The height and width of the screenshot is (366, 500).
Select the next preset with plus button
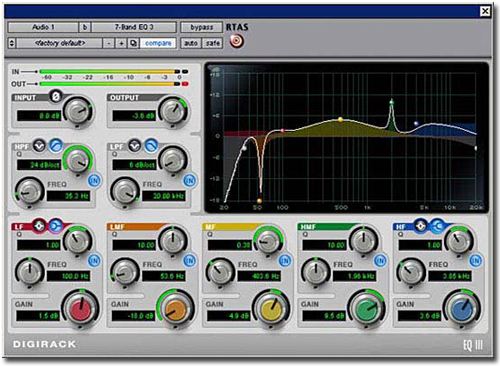coord(121,43)
